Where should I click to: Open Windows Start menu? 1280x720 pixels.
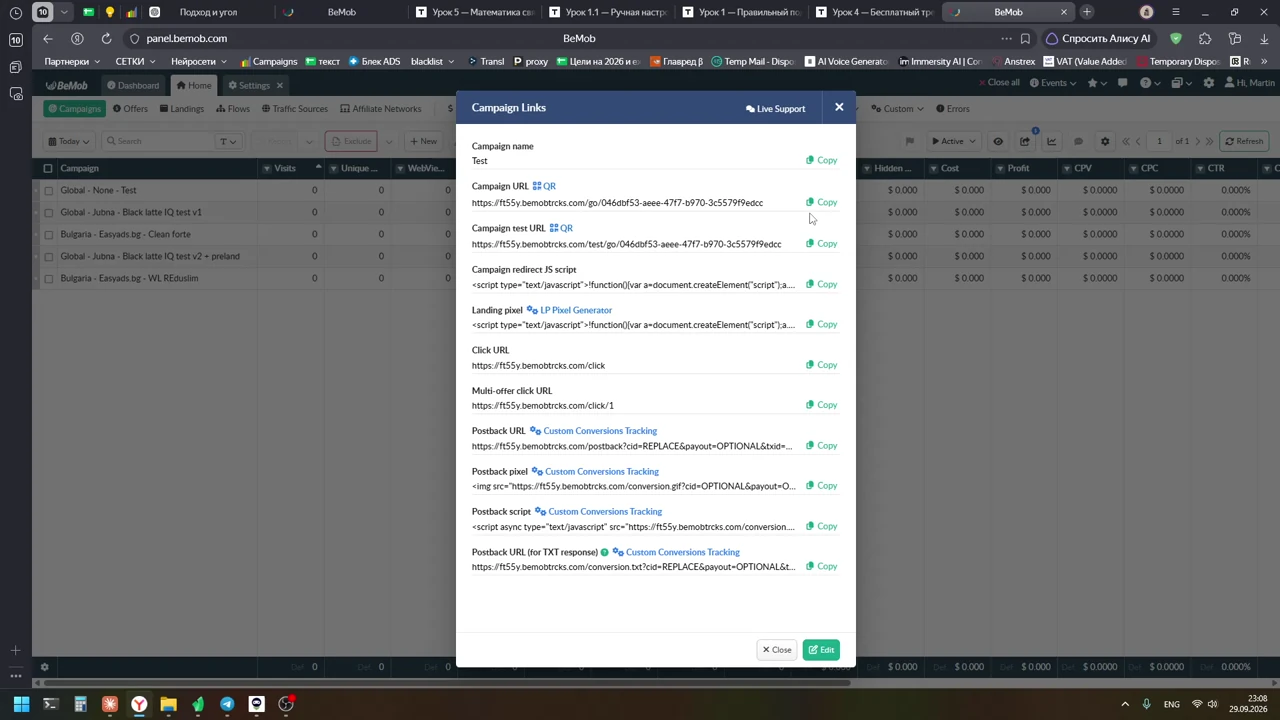21,704
